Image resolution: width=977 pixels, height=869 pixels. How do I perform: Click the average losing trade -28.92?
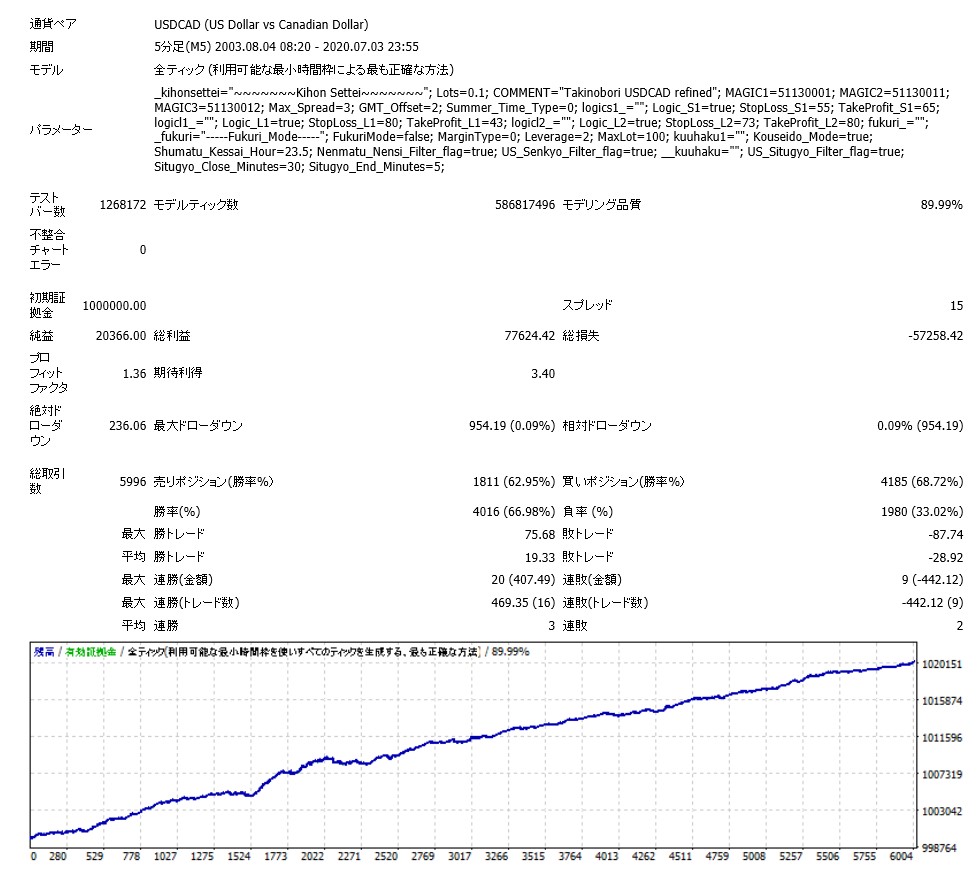point(945,558)
